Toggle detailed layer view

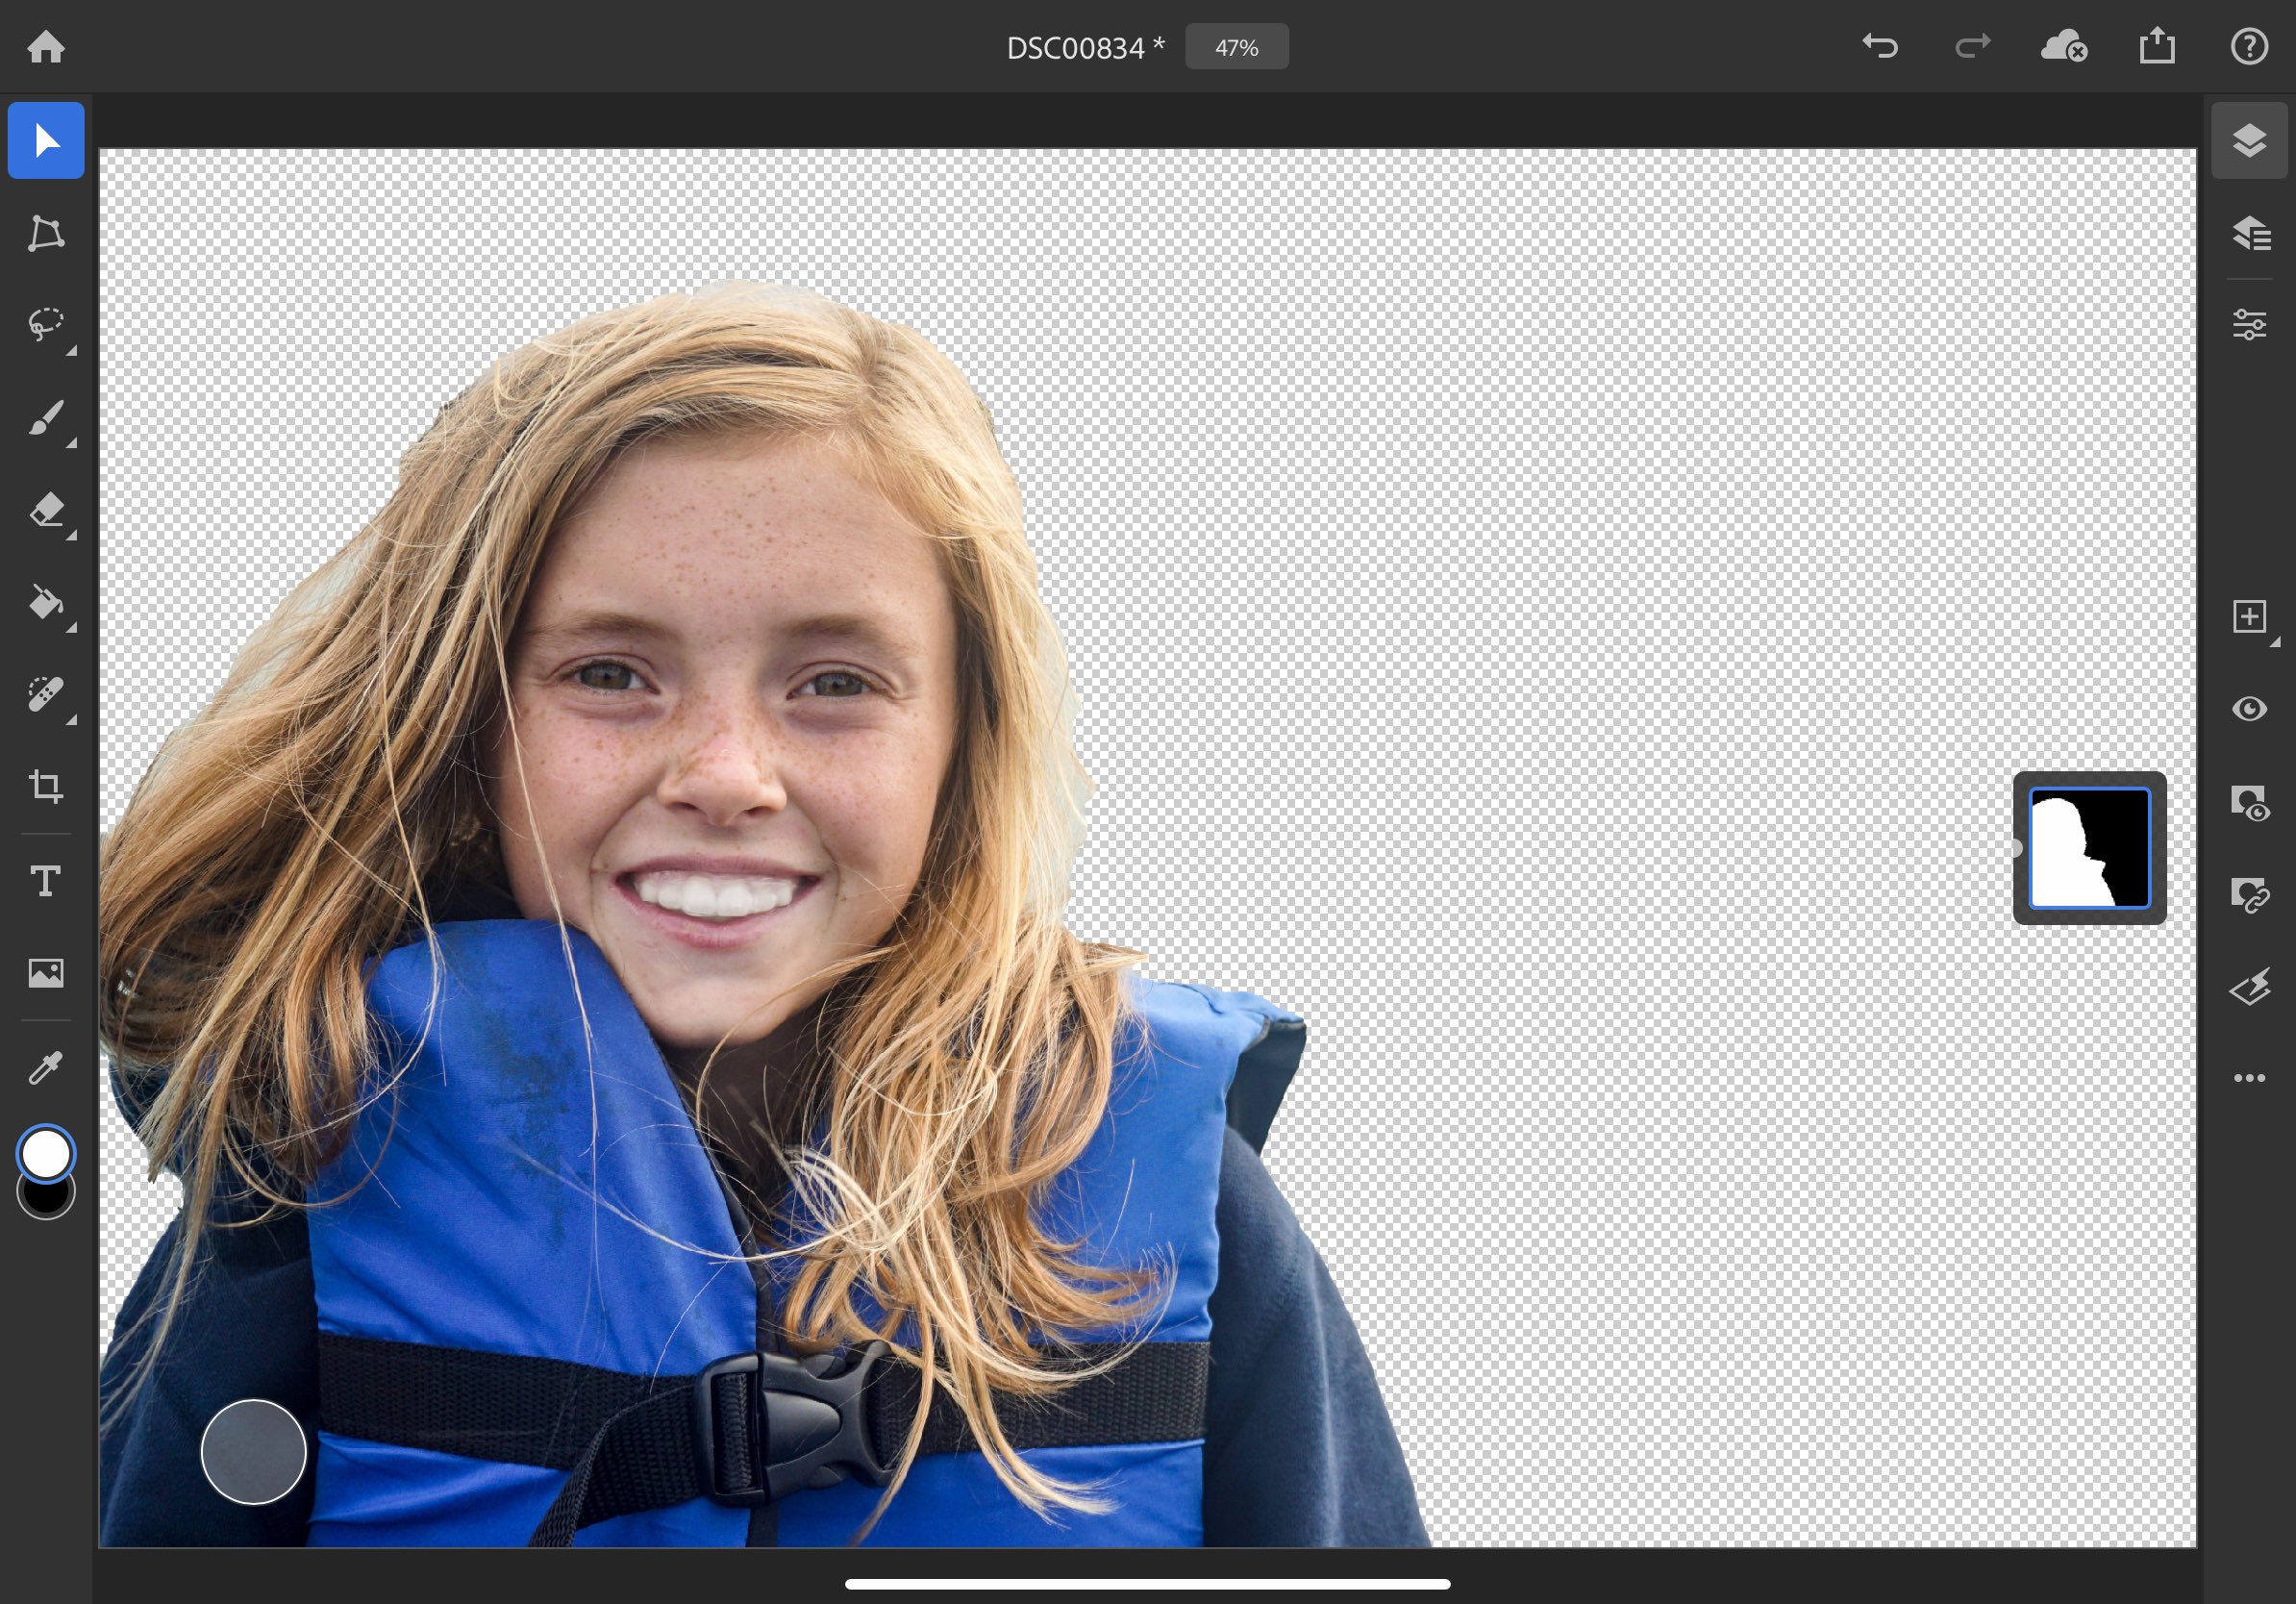click(2249, 233)
